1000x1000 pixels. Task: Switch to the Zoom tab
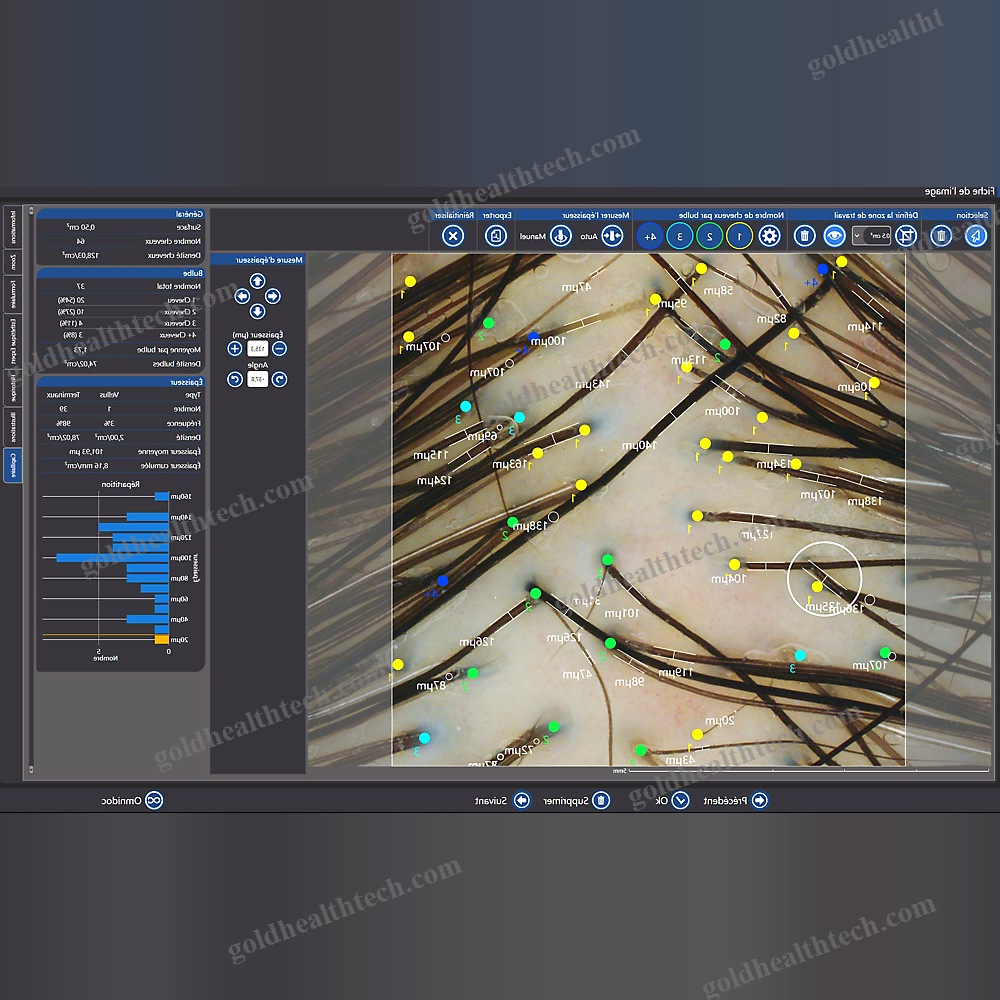[13, 262]
